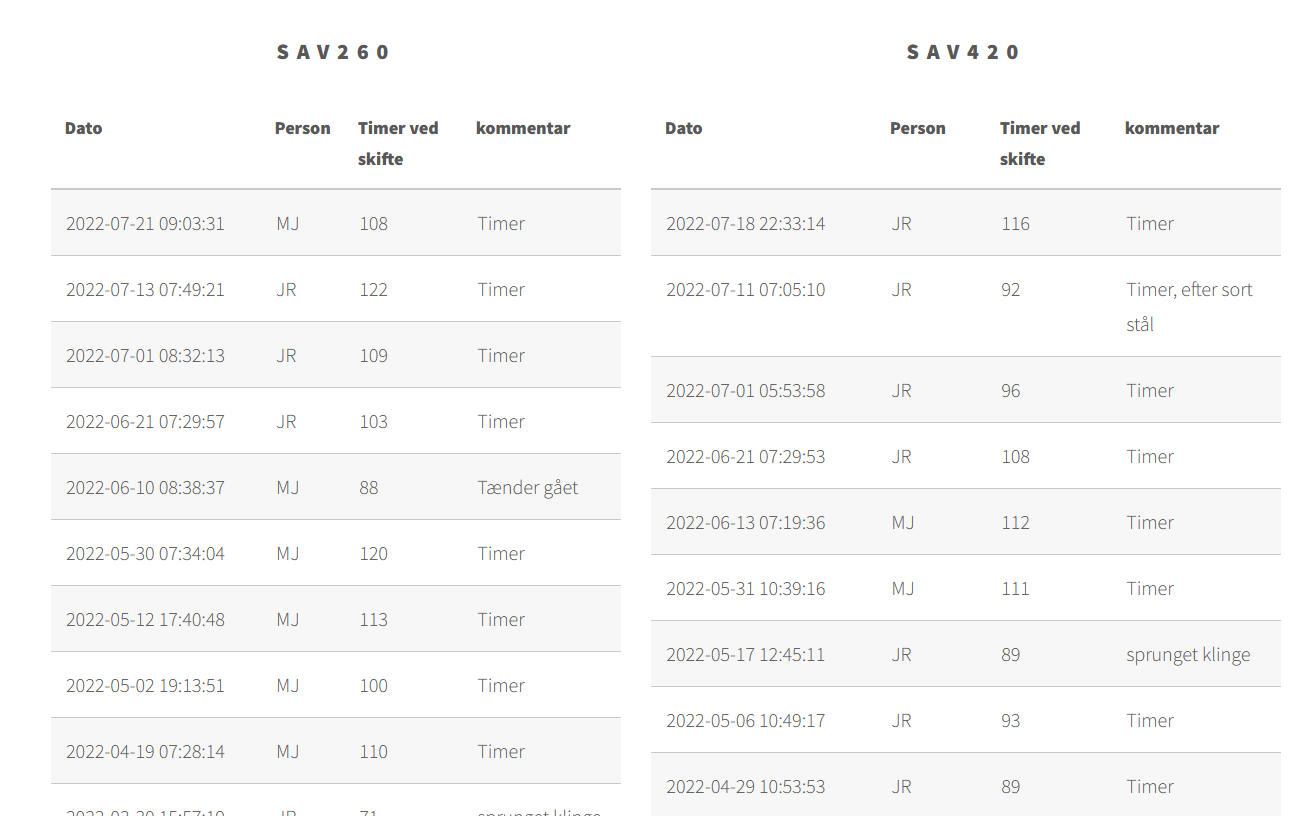
Task: Select the 2022-04-19 07:28:14 date cell
Action: [x=145, y=751]
